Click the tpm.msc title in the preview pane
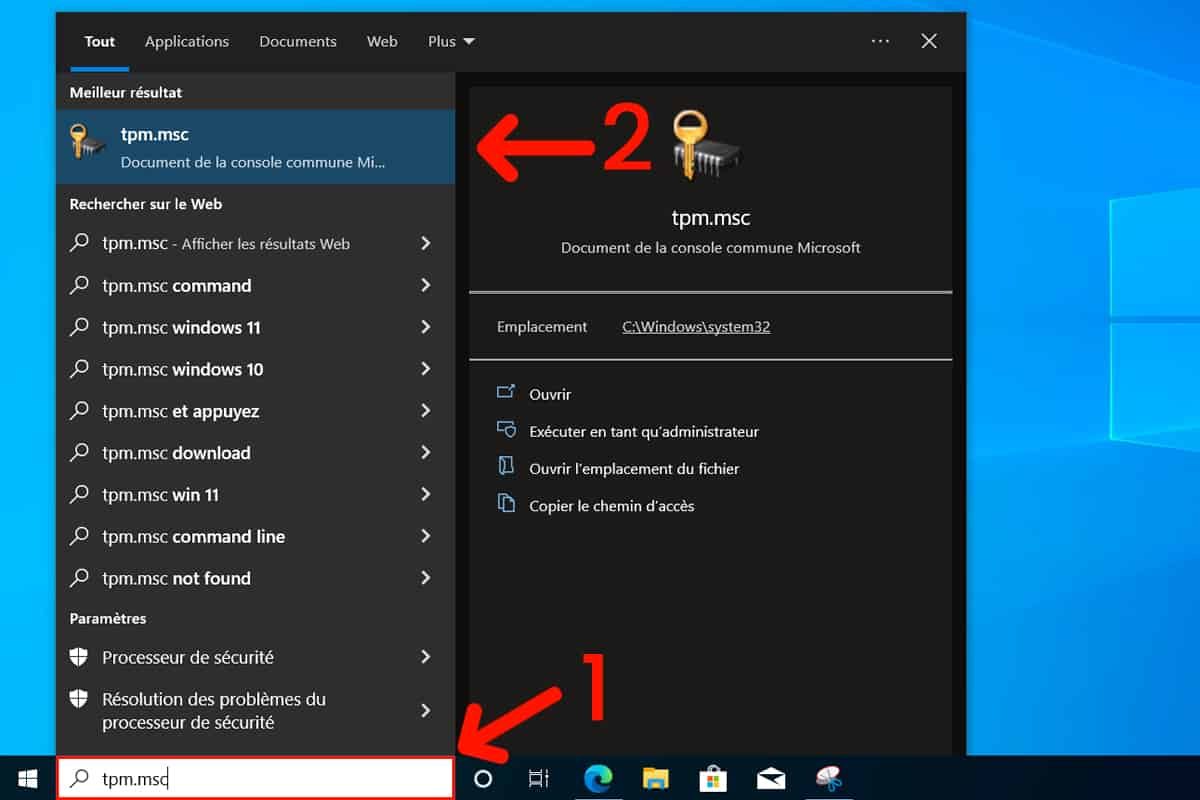Viewport: 1200px width, 800px height. click(711, 217)
